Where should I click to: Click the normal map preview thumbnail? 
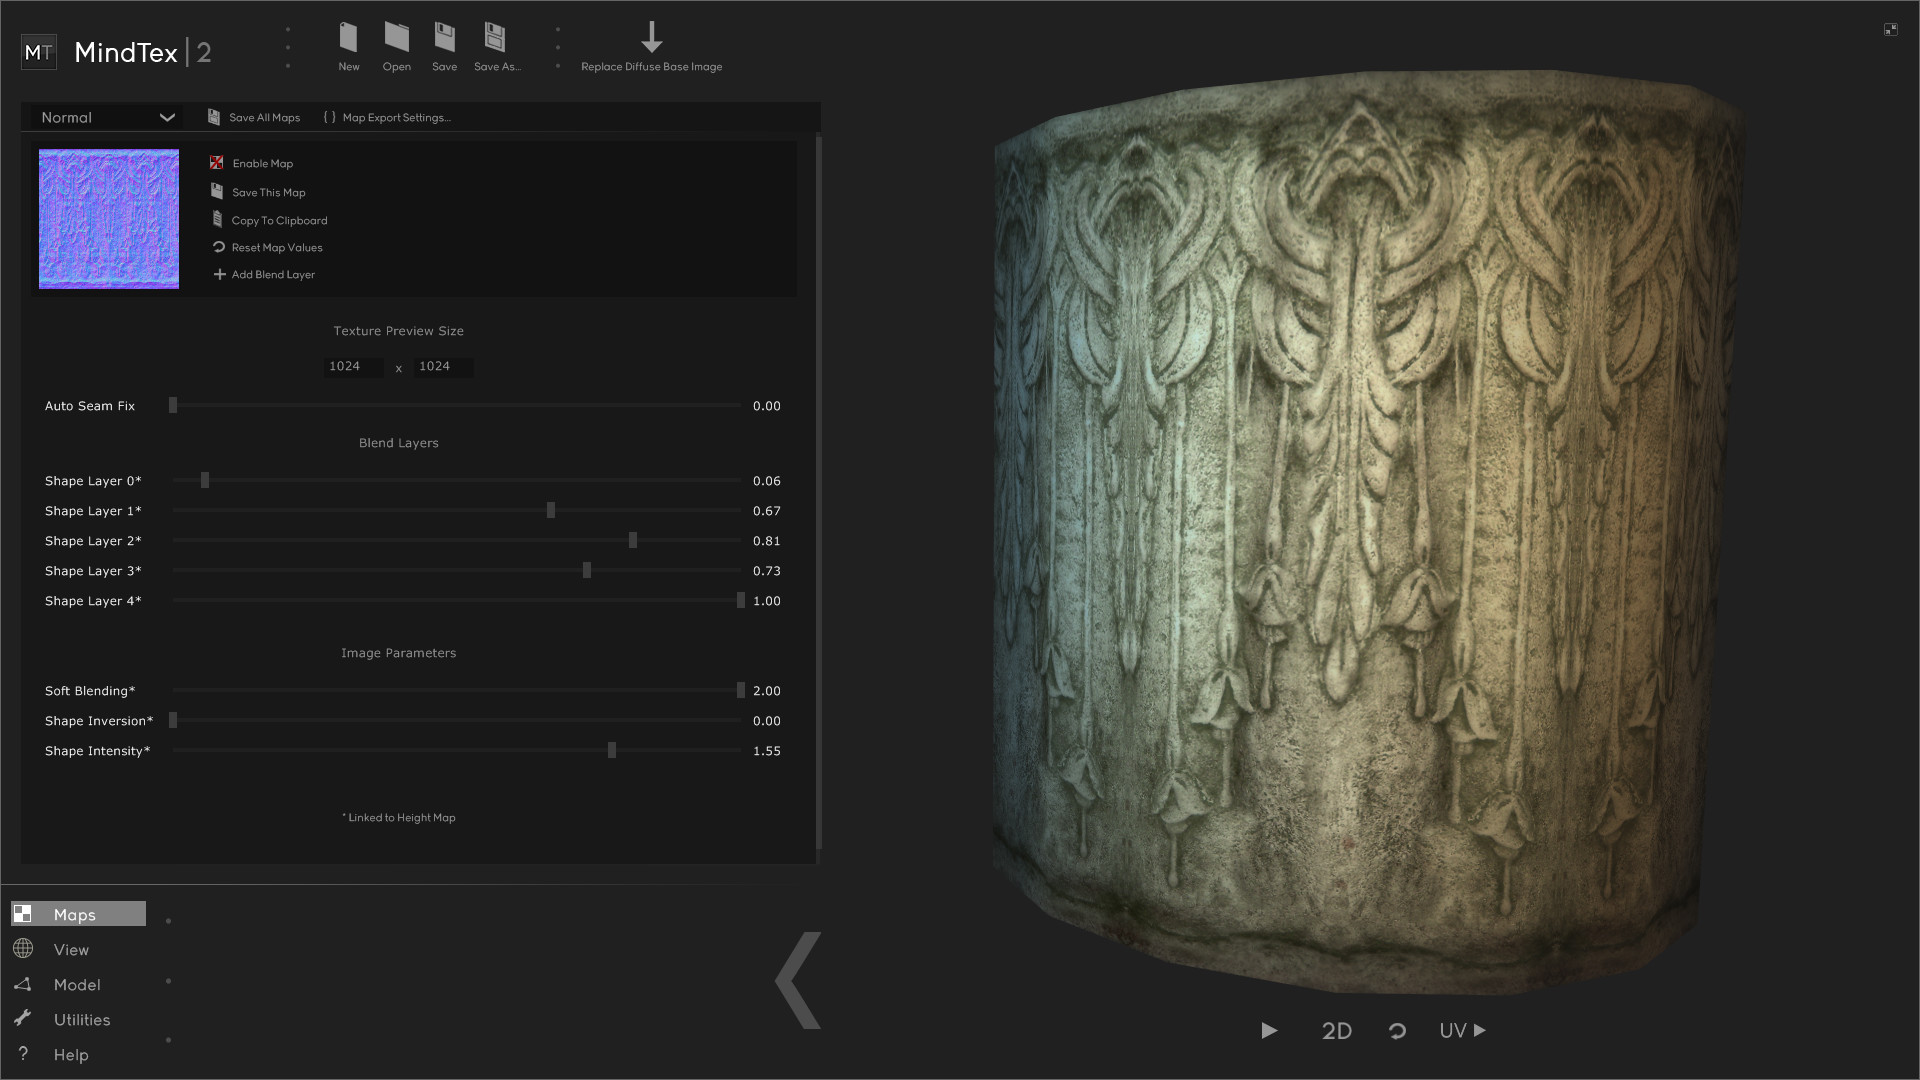tap(108, 218)
